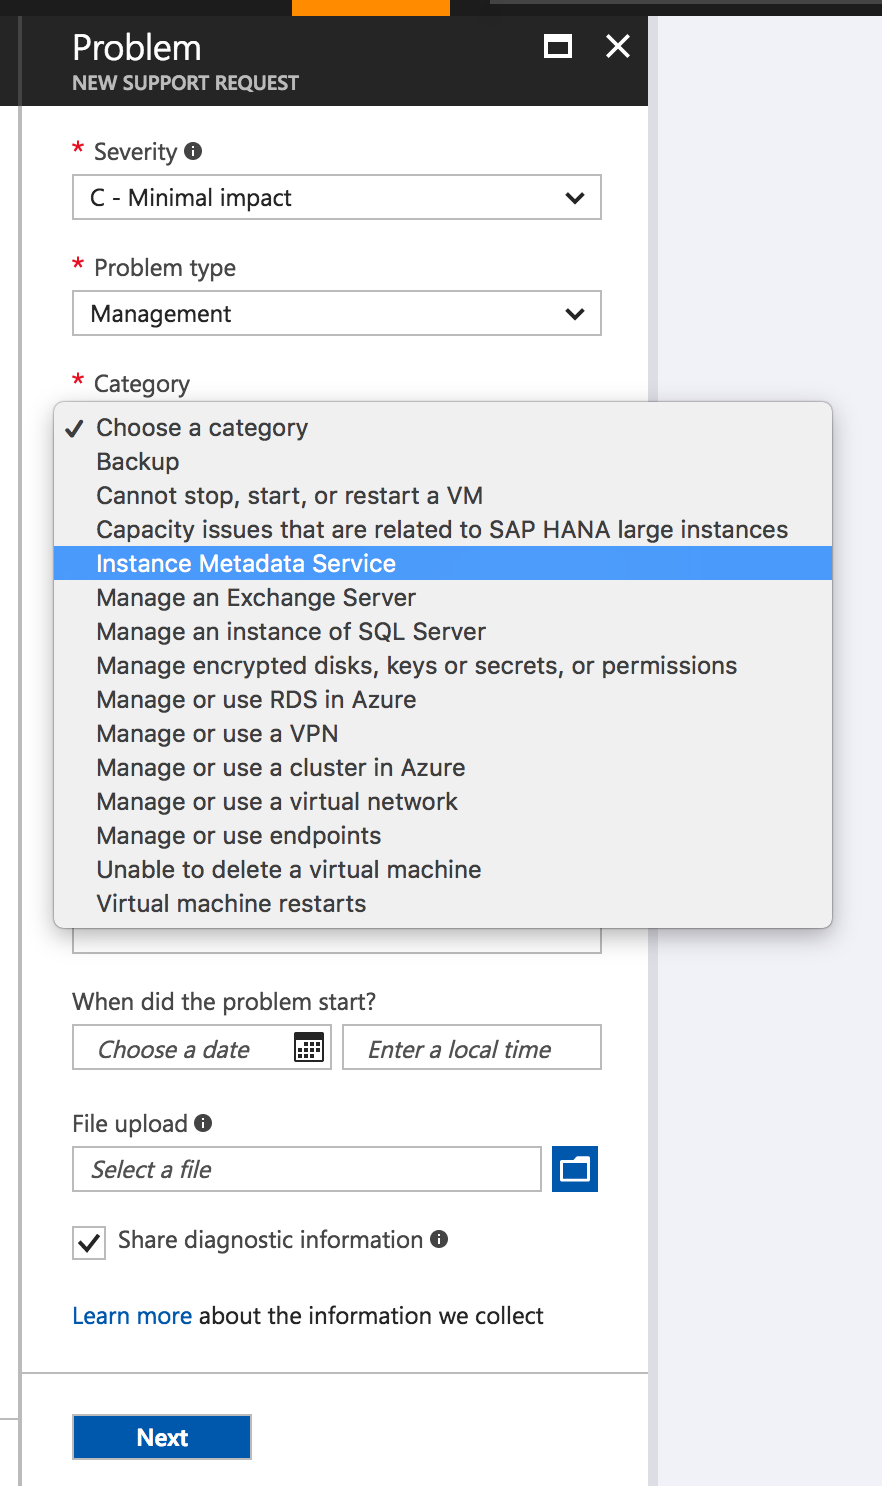Open the Severity dropdown
The height and width of the screenshot is (1486, 882).
click(x=336, y=198)
